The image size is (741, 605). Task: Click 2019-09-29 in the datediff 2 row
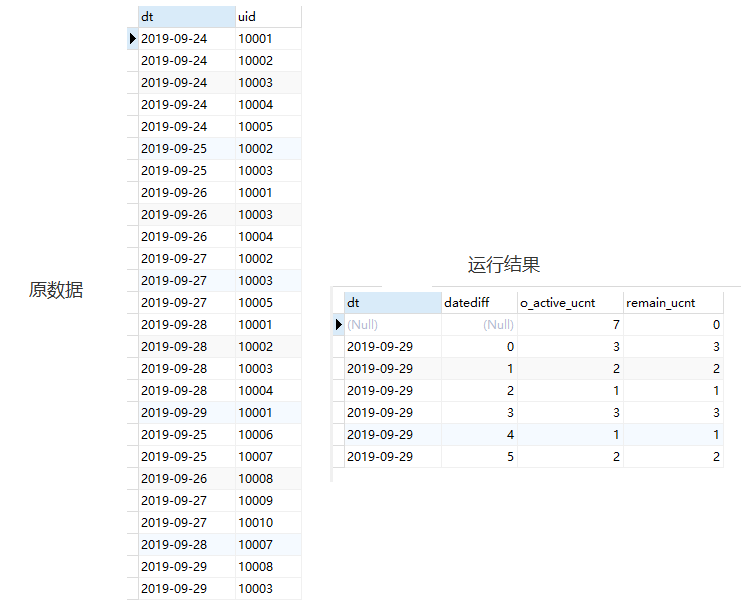393,390
